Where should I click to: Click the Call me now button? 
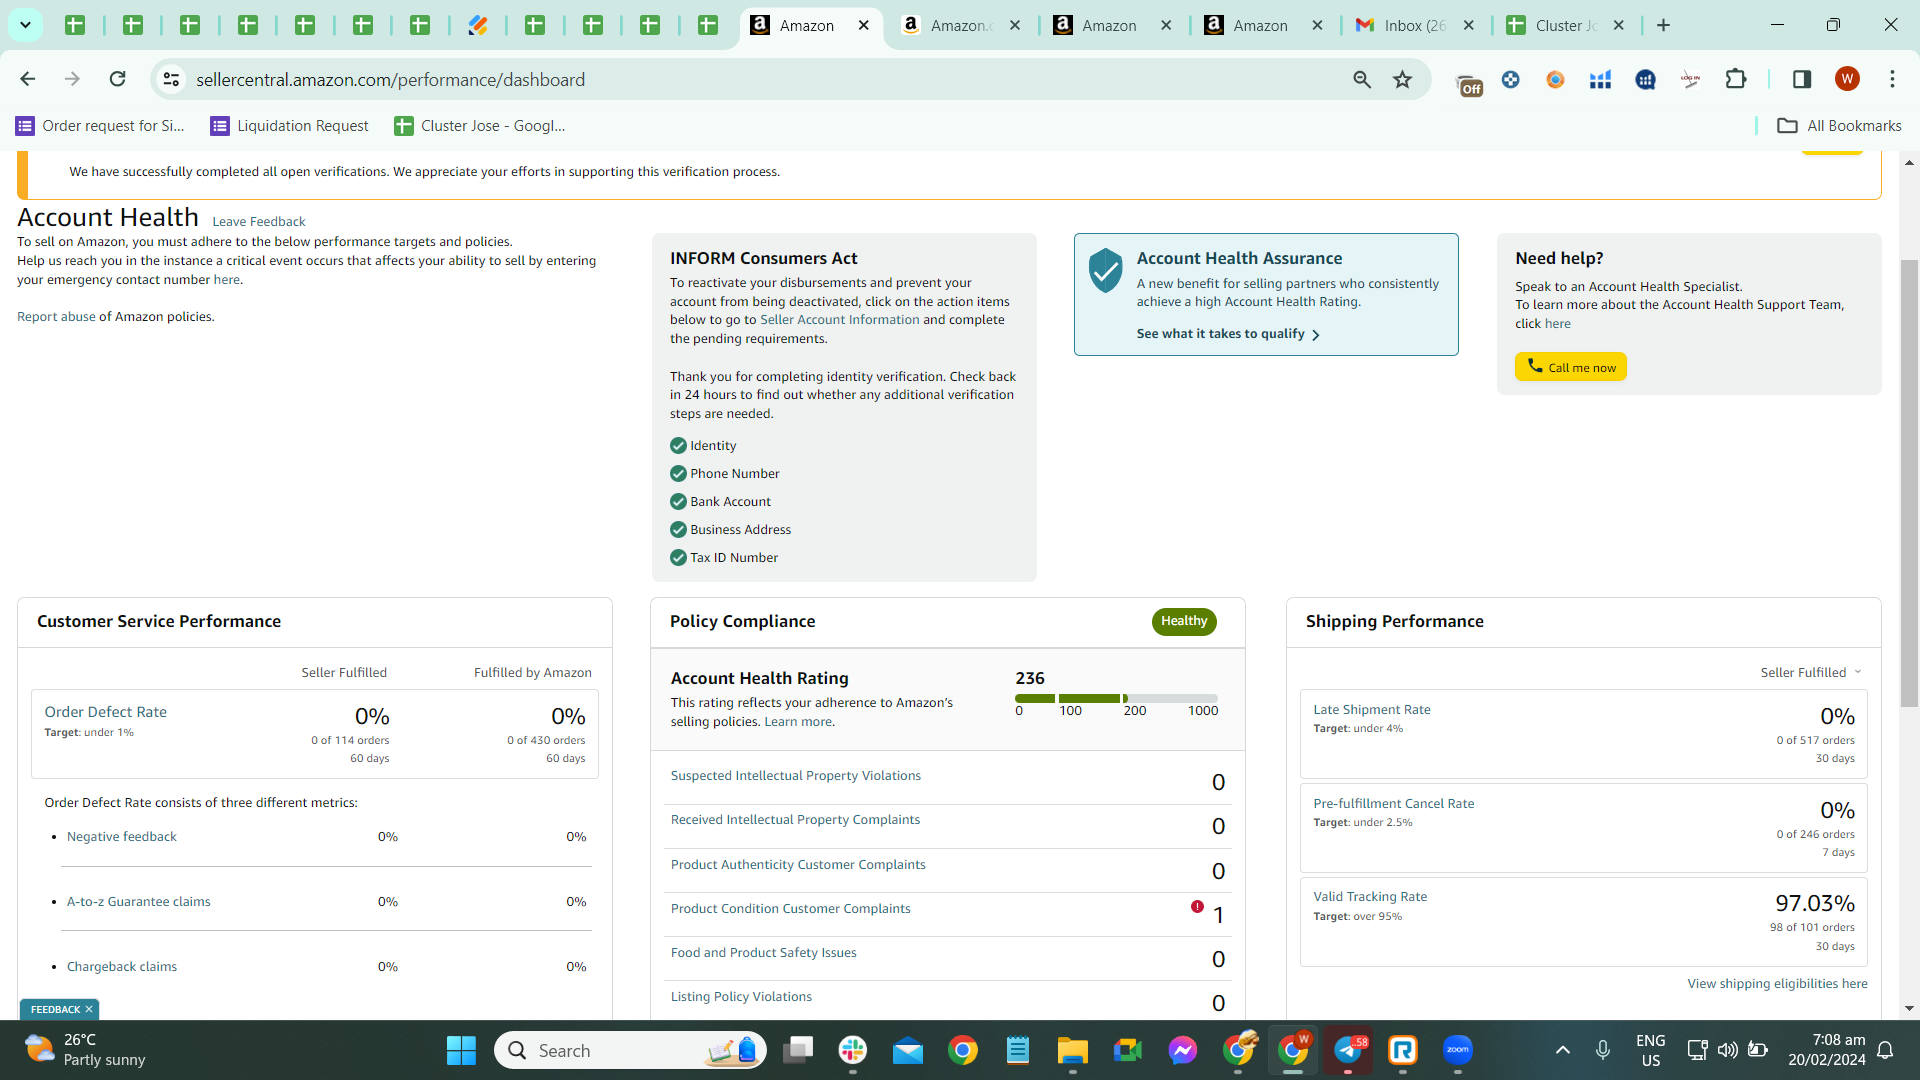[x=1570, y=367]
